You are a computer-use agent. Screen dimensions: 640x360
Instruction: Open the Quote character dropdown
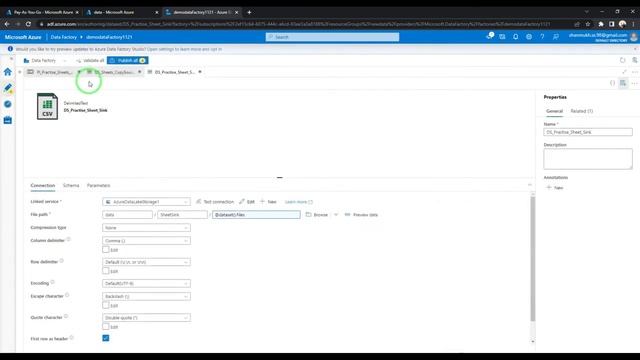point(146,318)
